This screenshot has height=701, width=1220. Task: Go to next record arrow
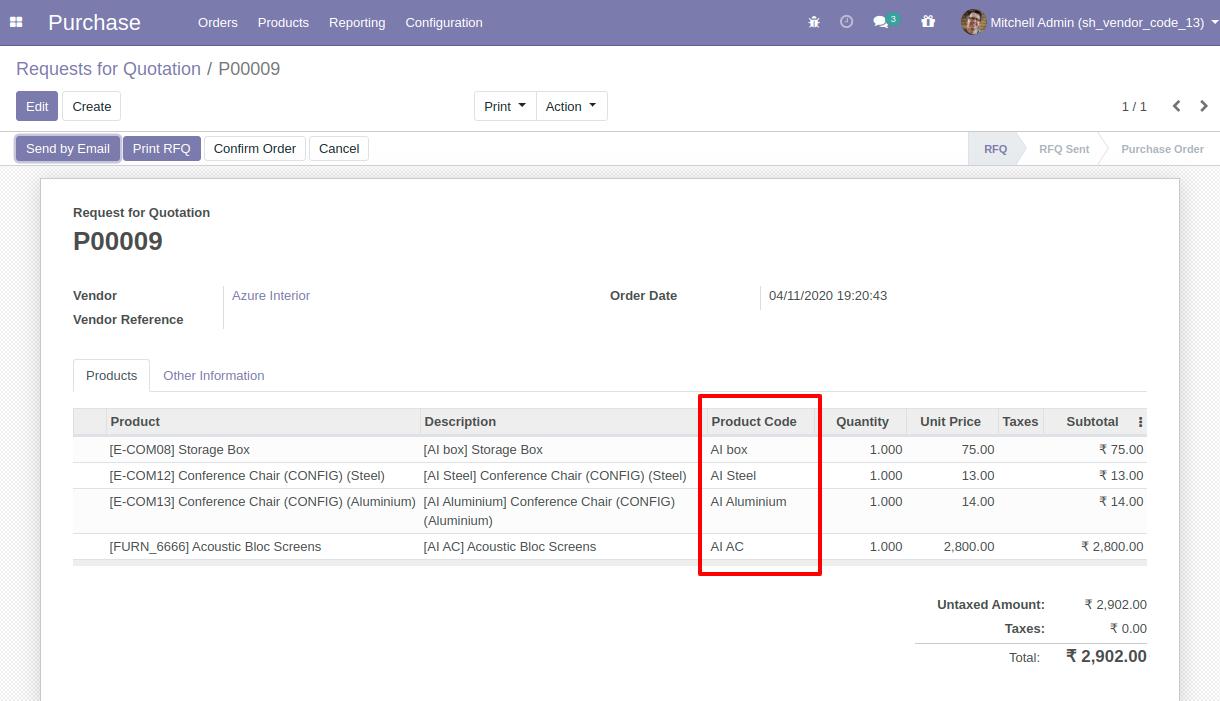[x=1204, y=106]
